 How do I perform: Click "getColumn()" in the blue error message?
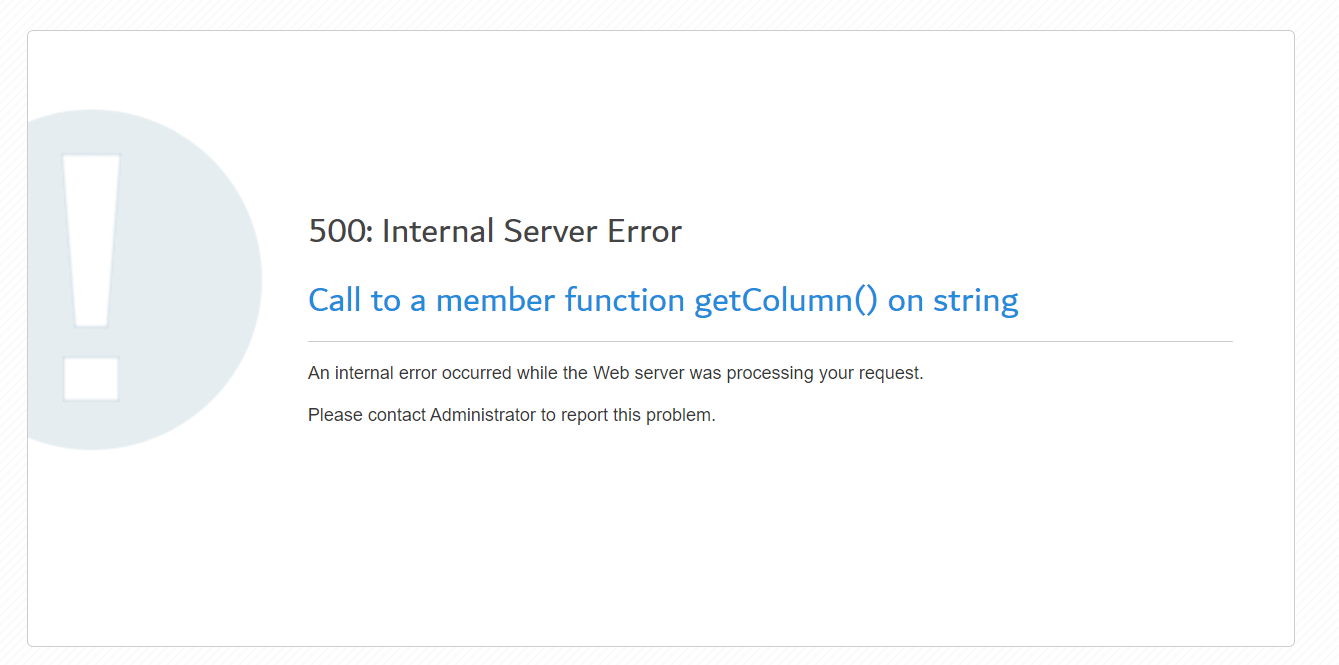pos(786,300)
